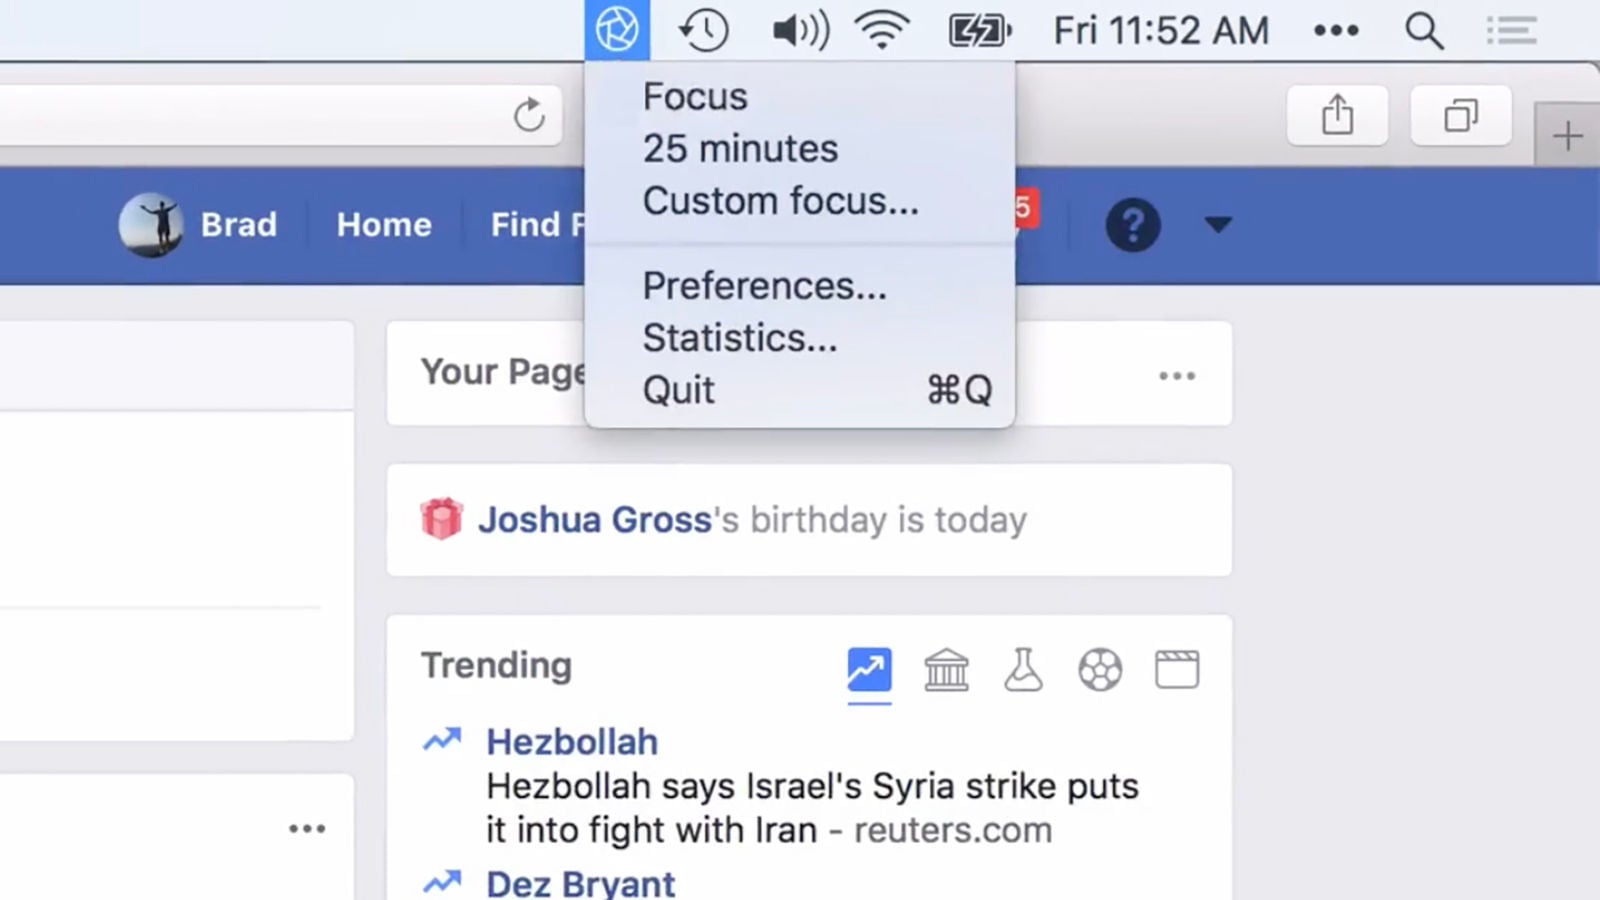Reload the page with the refresh icon
The width and height of the screenshot is (1600, 900).
pyautogui.click(x=529, y=115)
